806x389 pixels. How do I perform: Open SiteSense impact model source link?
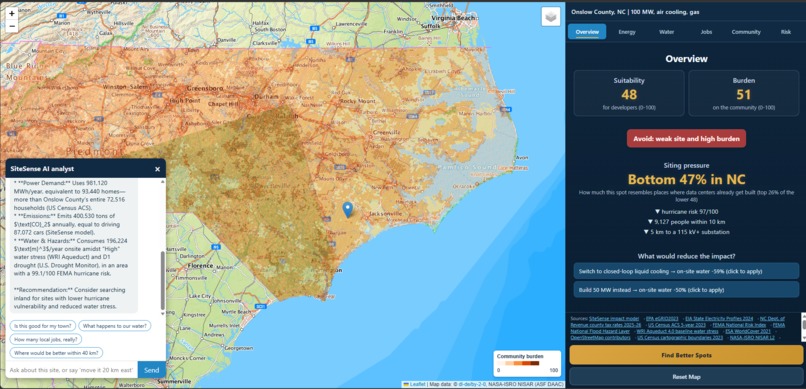[x=614, y=319]
